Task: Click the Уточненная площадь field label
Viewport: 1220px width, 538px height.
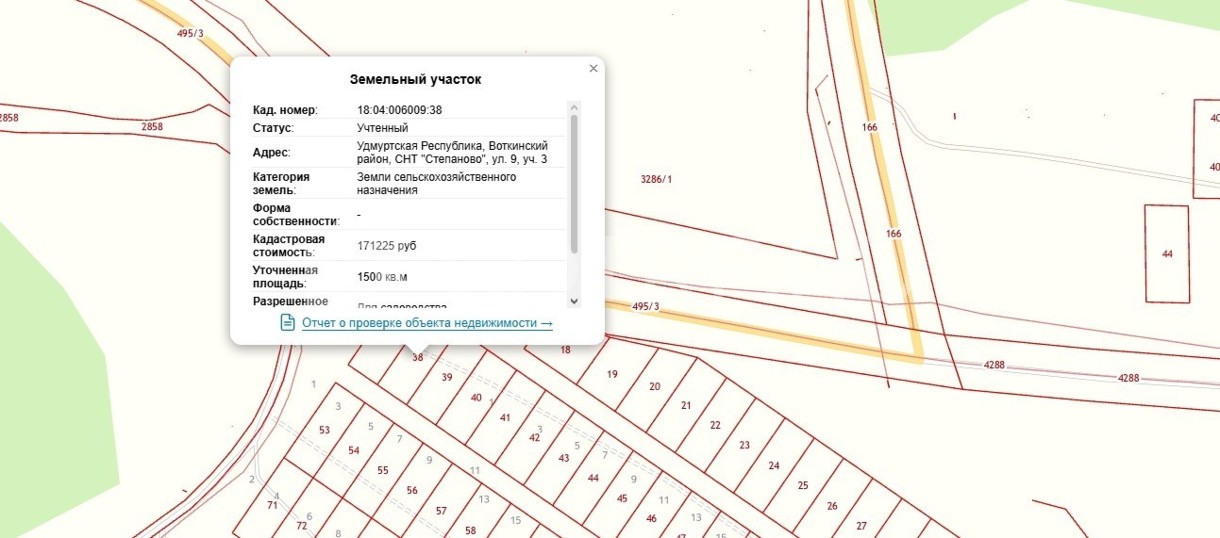Action: (285, 277)
